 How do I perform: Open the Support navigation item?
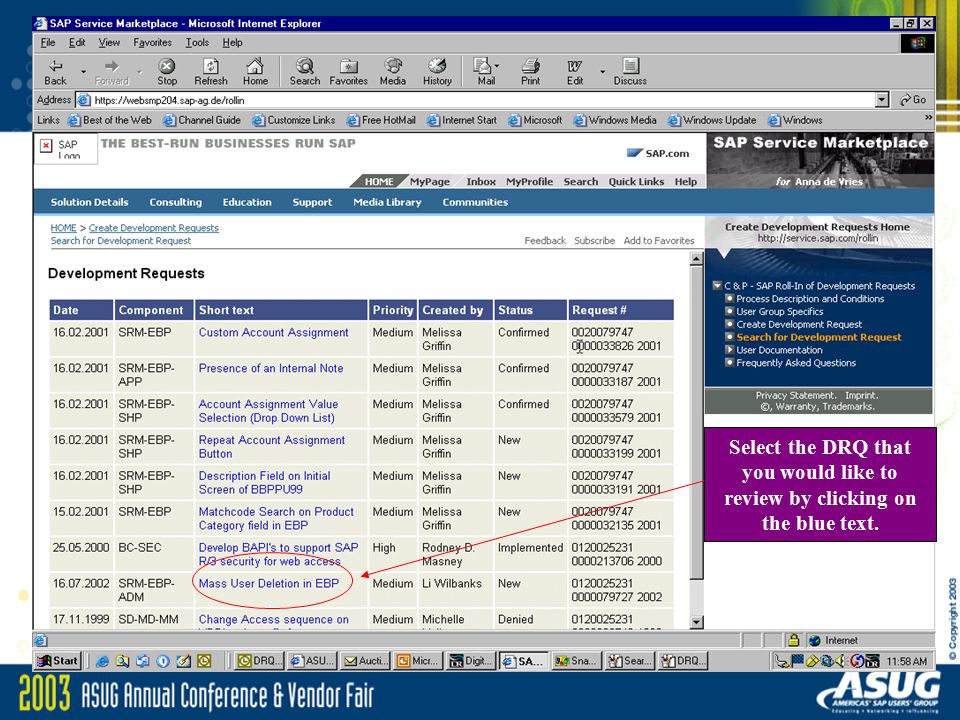coord(312,202)
